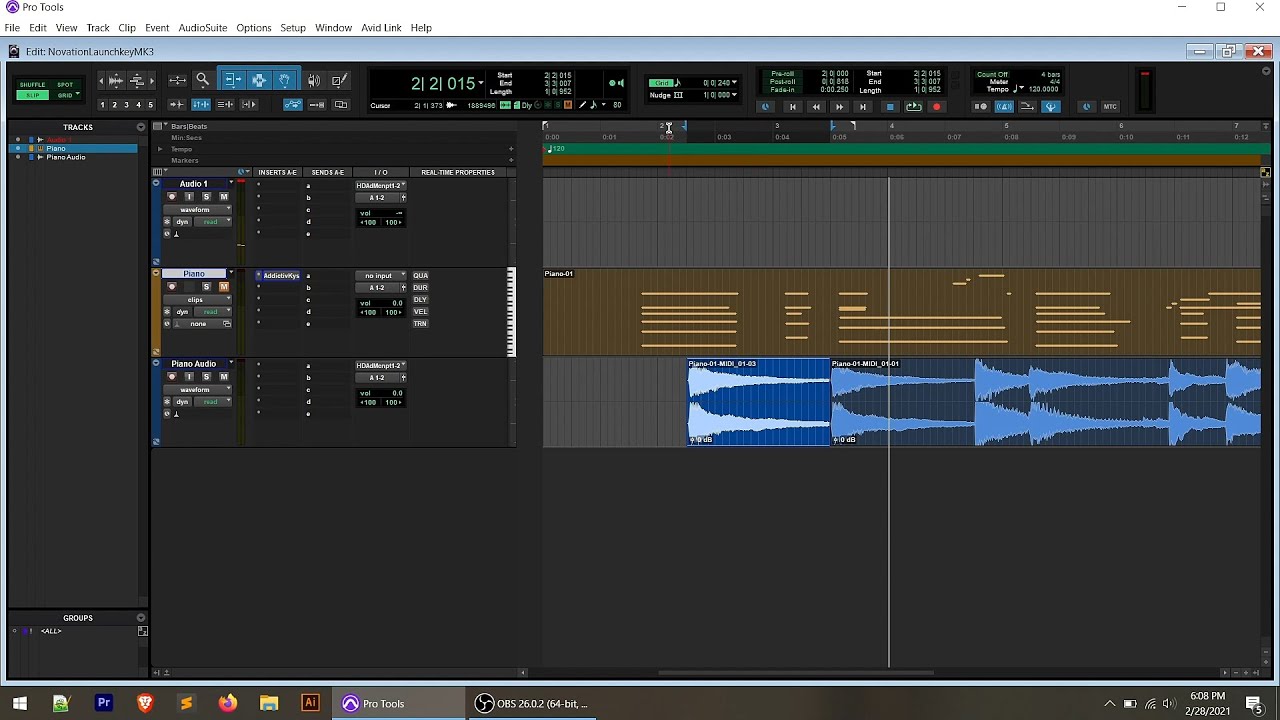Click the MIDI zoom button
1280x720 pixels.
137,80
